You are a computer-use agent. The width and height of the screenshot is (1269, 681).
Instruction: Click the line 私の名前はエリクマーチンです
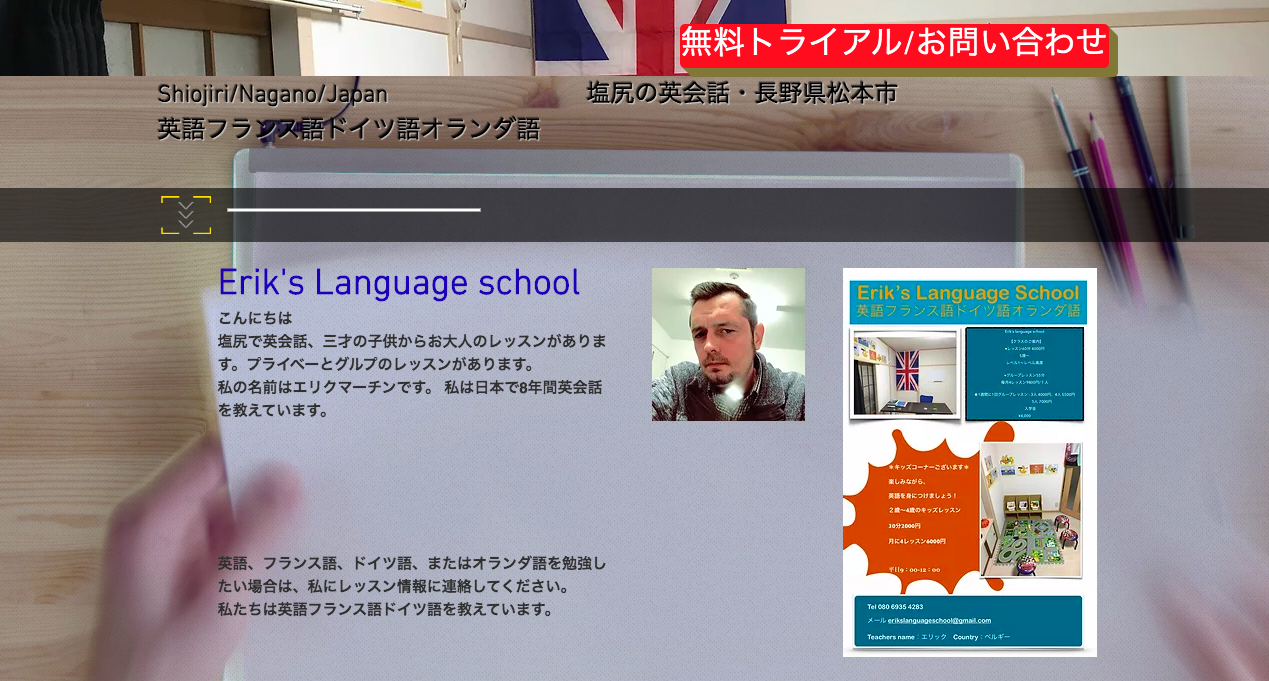click(410, 398)
